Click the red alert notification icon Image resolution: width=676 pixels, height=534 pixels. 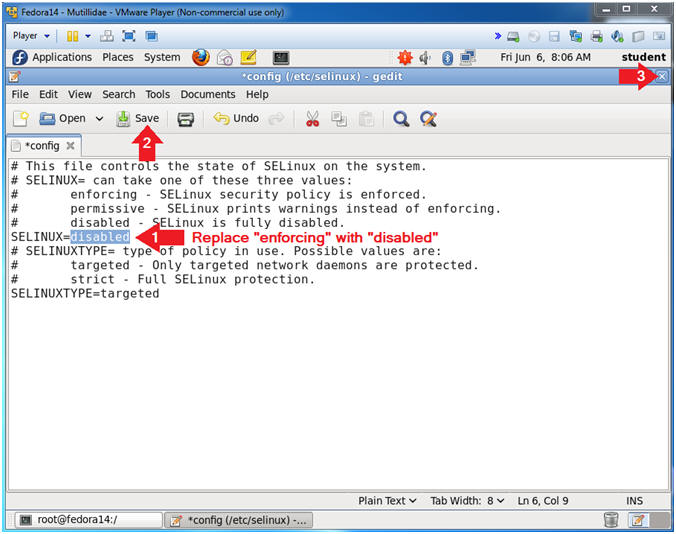405,57
